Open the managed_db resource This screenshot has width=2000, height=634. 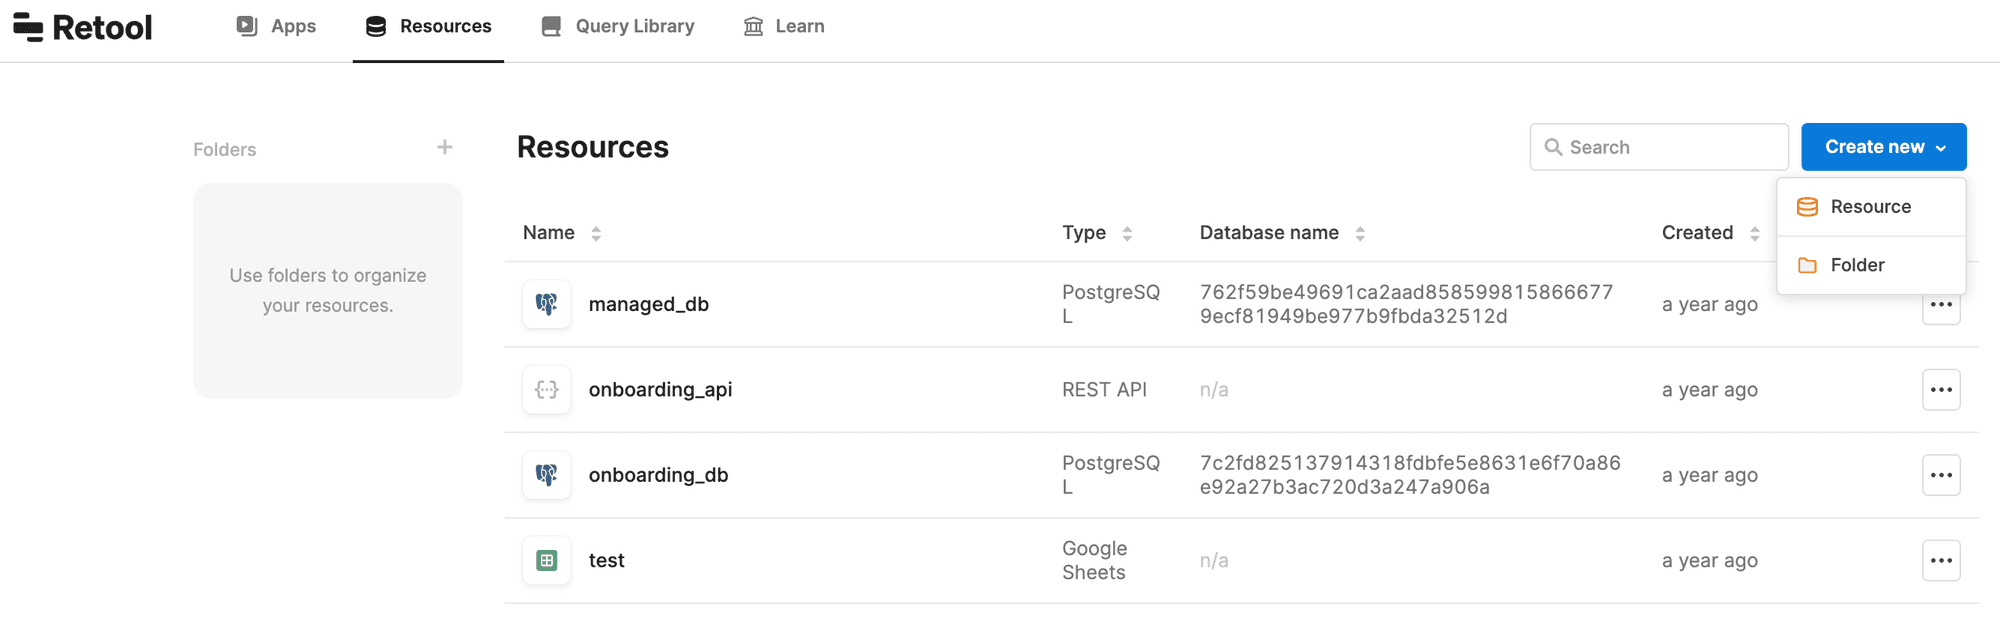coord(649,304)
